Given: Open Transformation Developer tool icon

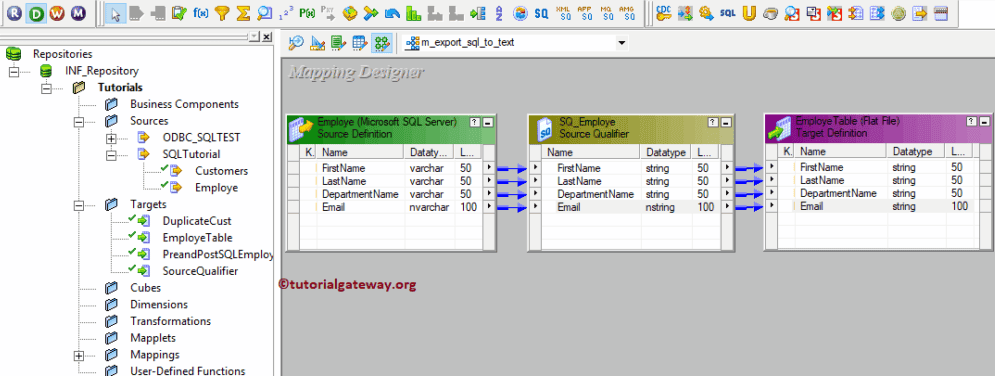Looking at the screenshot, I should pyautogui.click(x=338, y=43).
